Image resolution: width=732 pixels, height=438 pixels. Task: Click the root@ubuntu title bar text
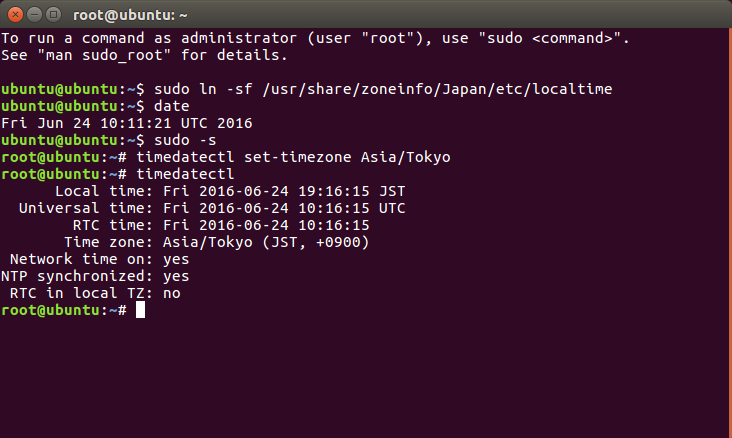(x=130, y=15)
